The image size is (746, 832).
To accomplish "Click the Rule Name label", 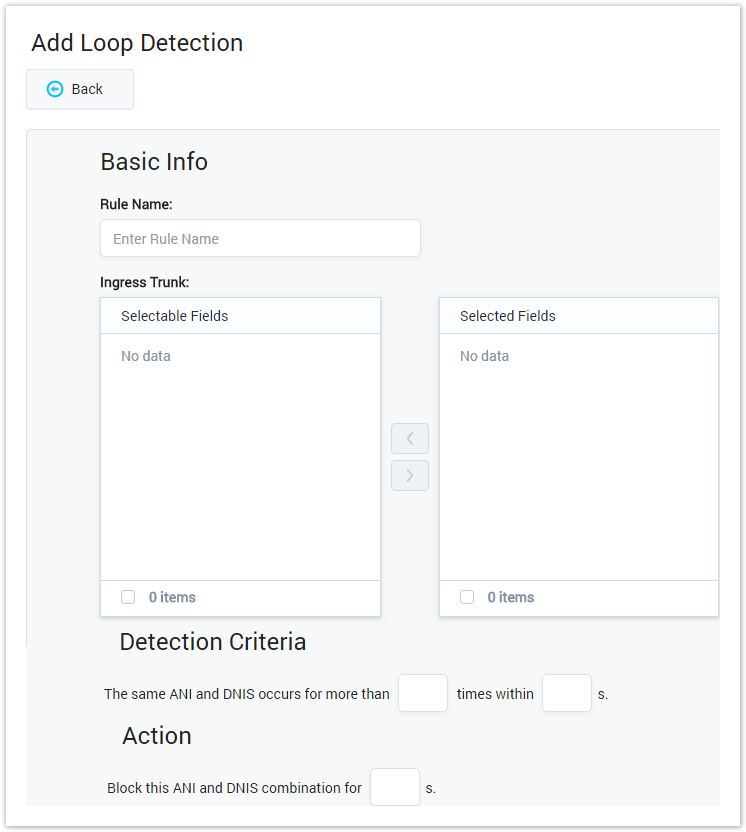I will point(136,204).
